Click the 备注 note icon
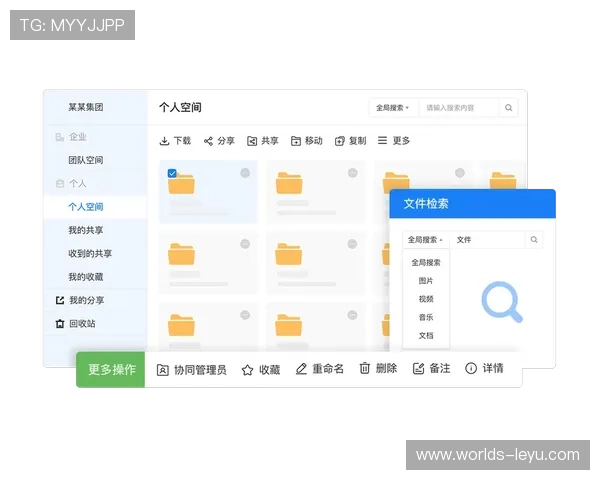 [x=418, y=369]
